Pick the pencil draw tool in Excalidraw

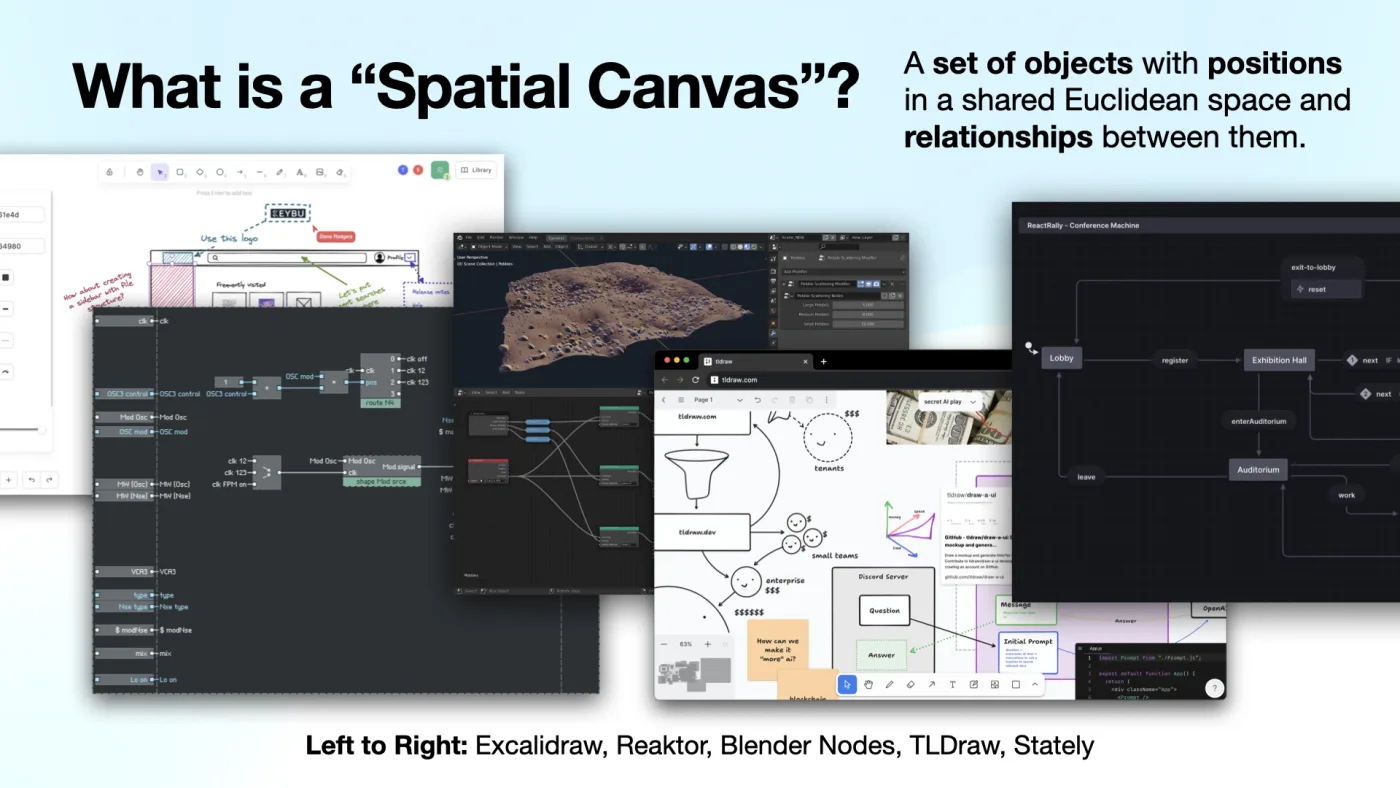click(280, 172)
